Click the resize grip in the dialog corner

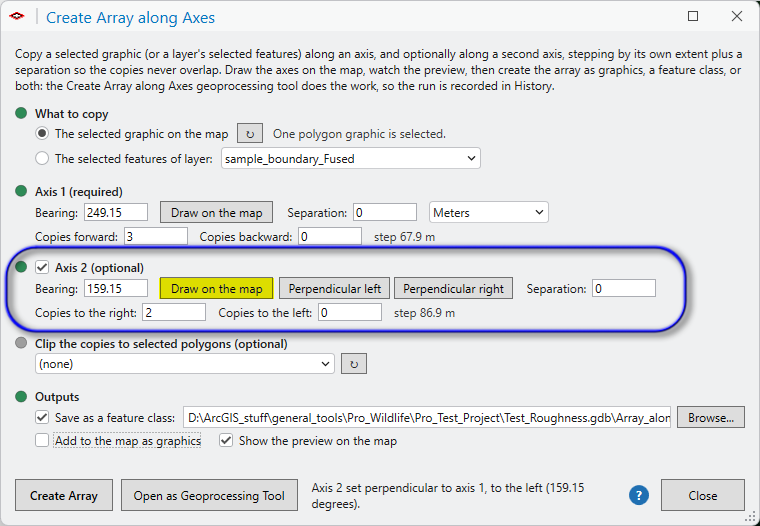click(x=750, y=518)
